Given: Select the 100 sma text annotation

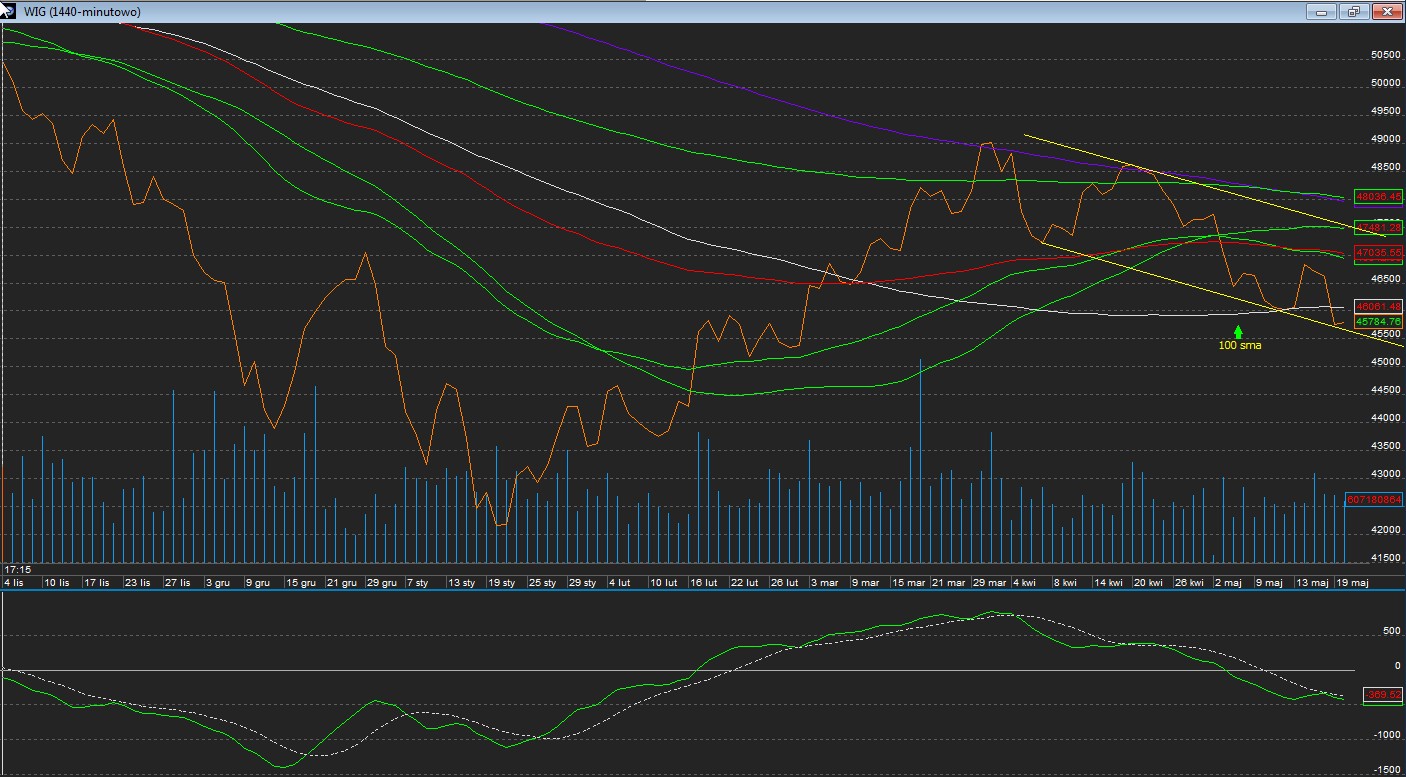Looking at the screenshot, I should [x=1239, y=346].
